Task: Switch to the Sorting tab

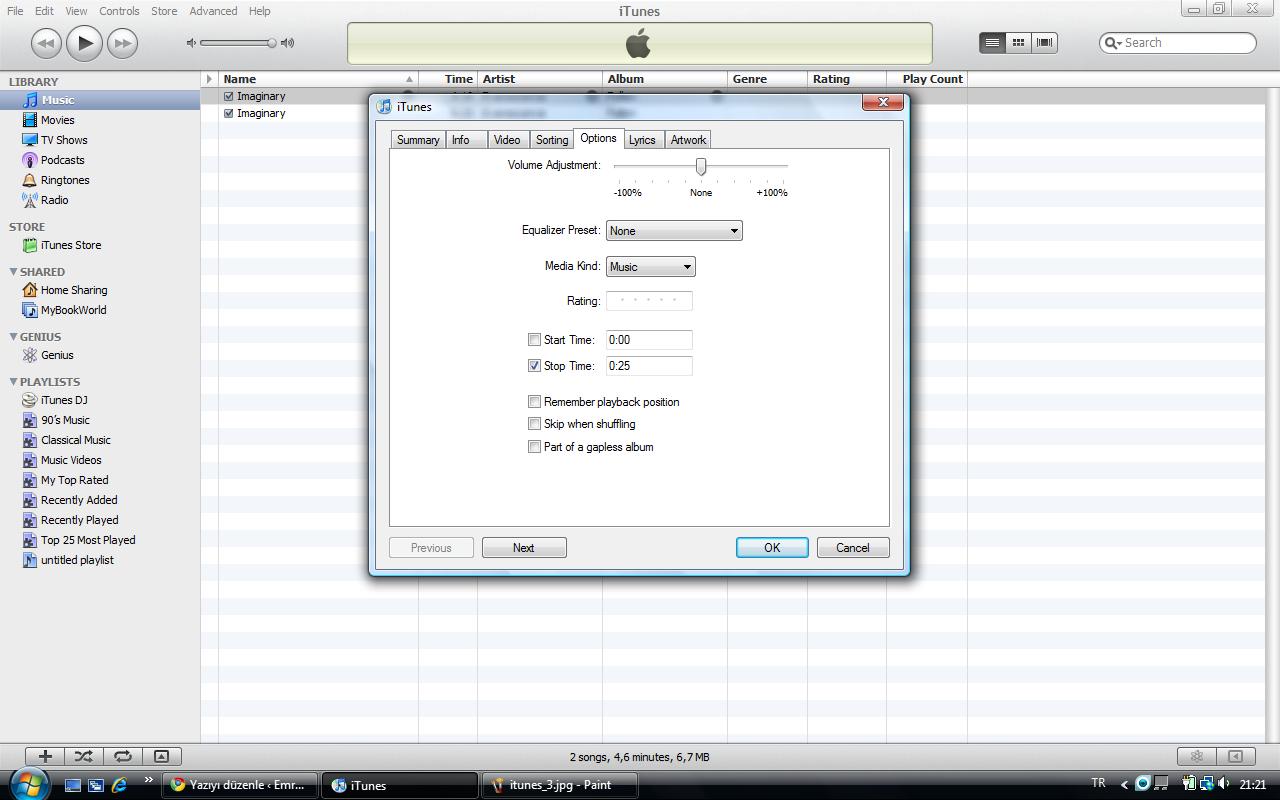Action: 551,140
